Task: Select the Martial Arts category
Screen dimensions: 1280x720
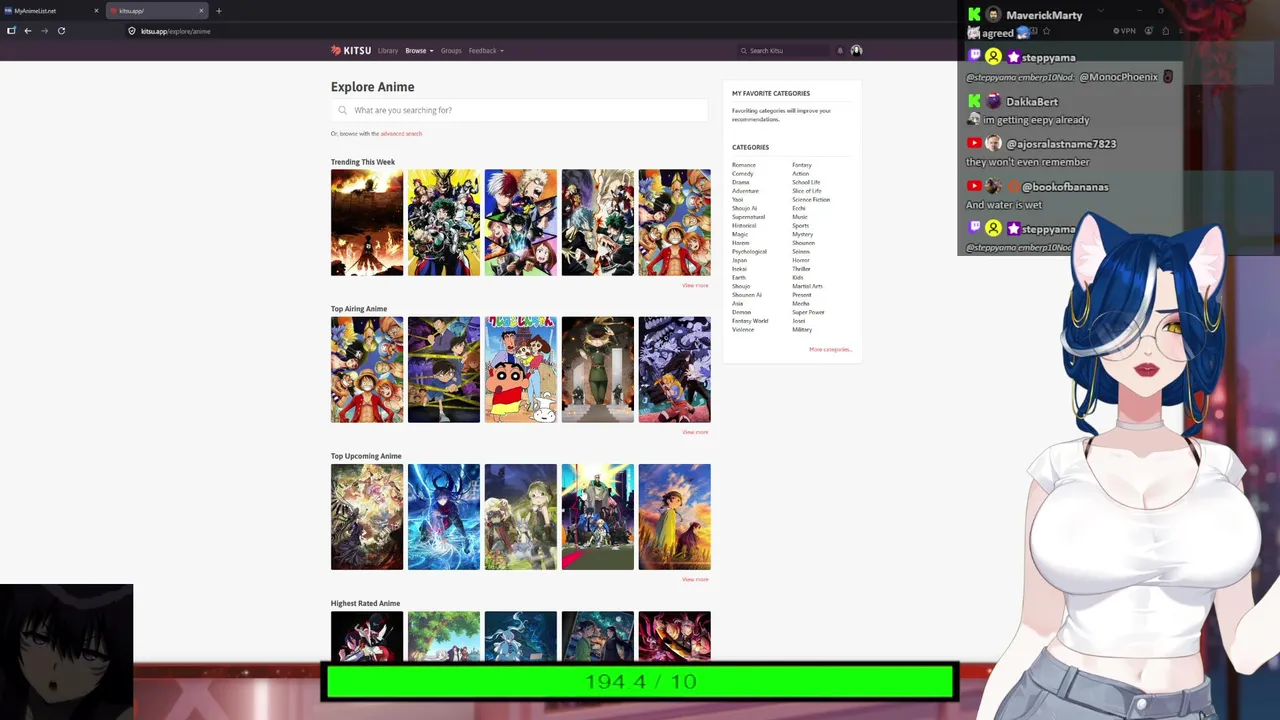Action: coord(807,286)
